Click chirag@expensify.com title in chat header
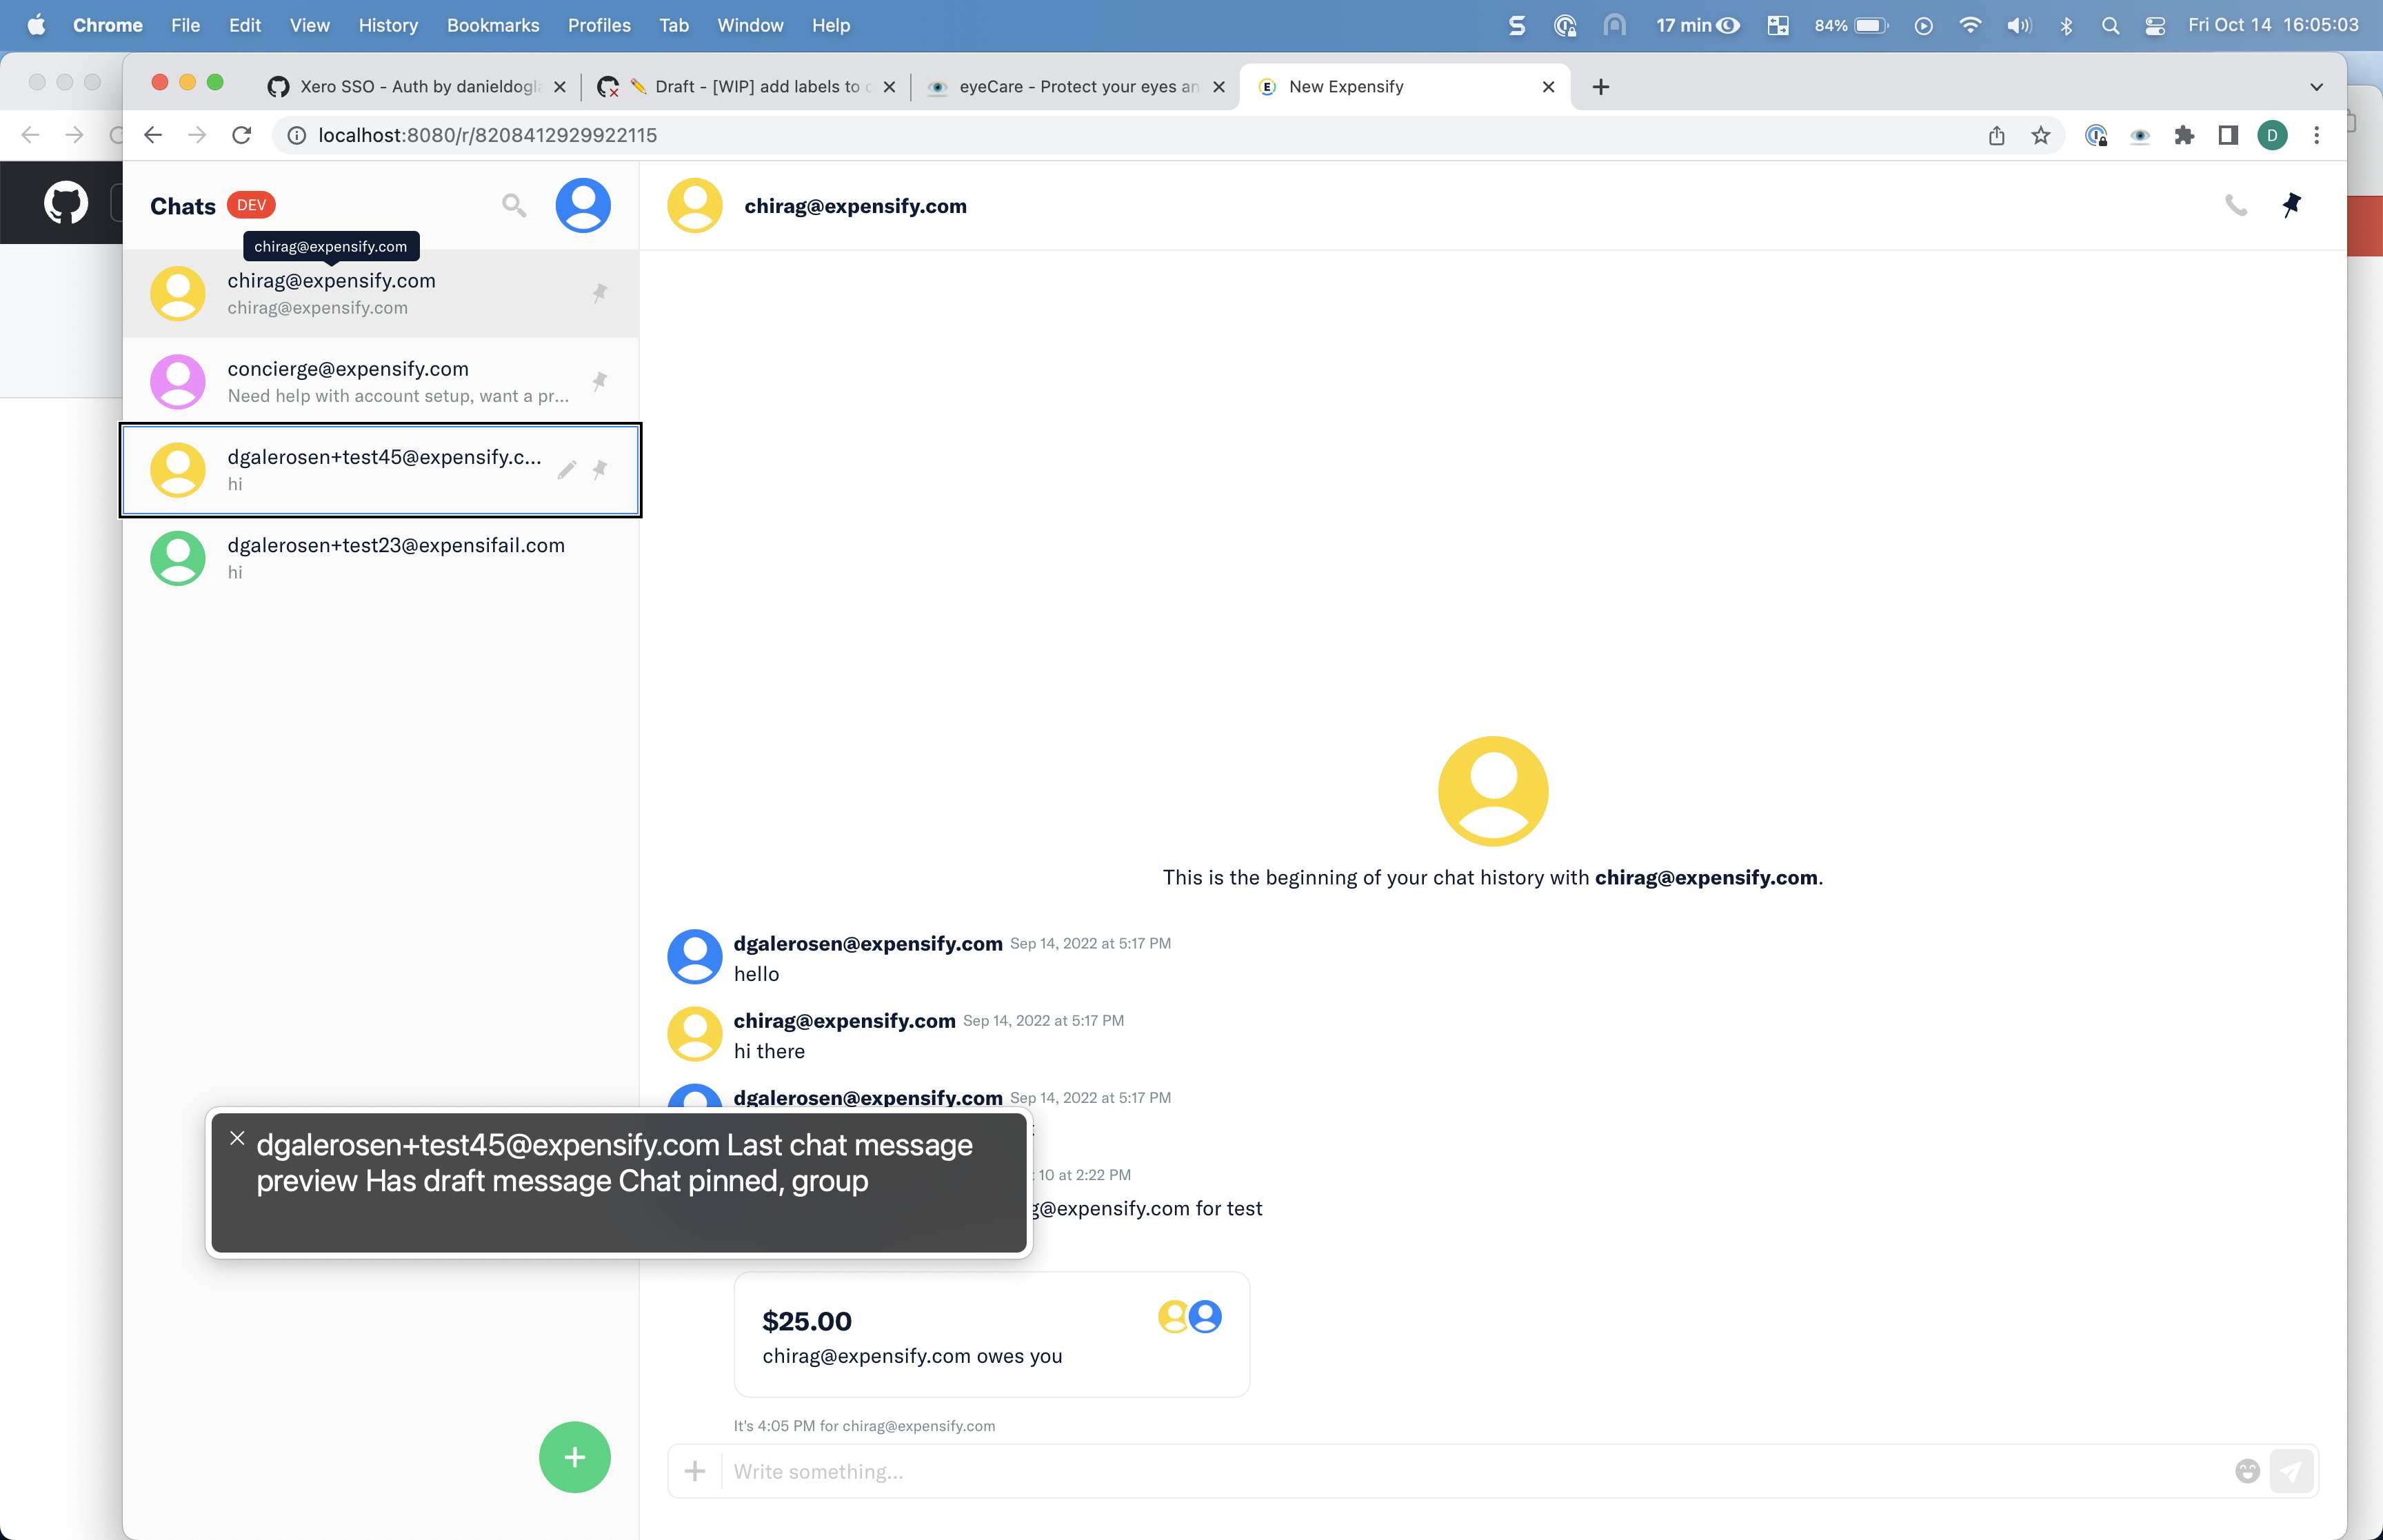The width and height of the screenshot is (2383, 1540). [x=855, y=206]
